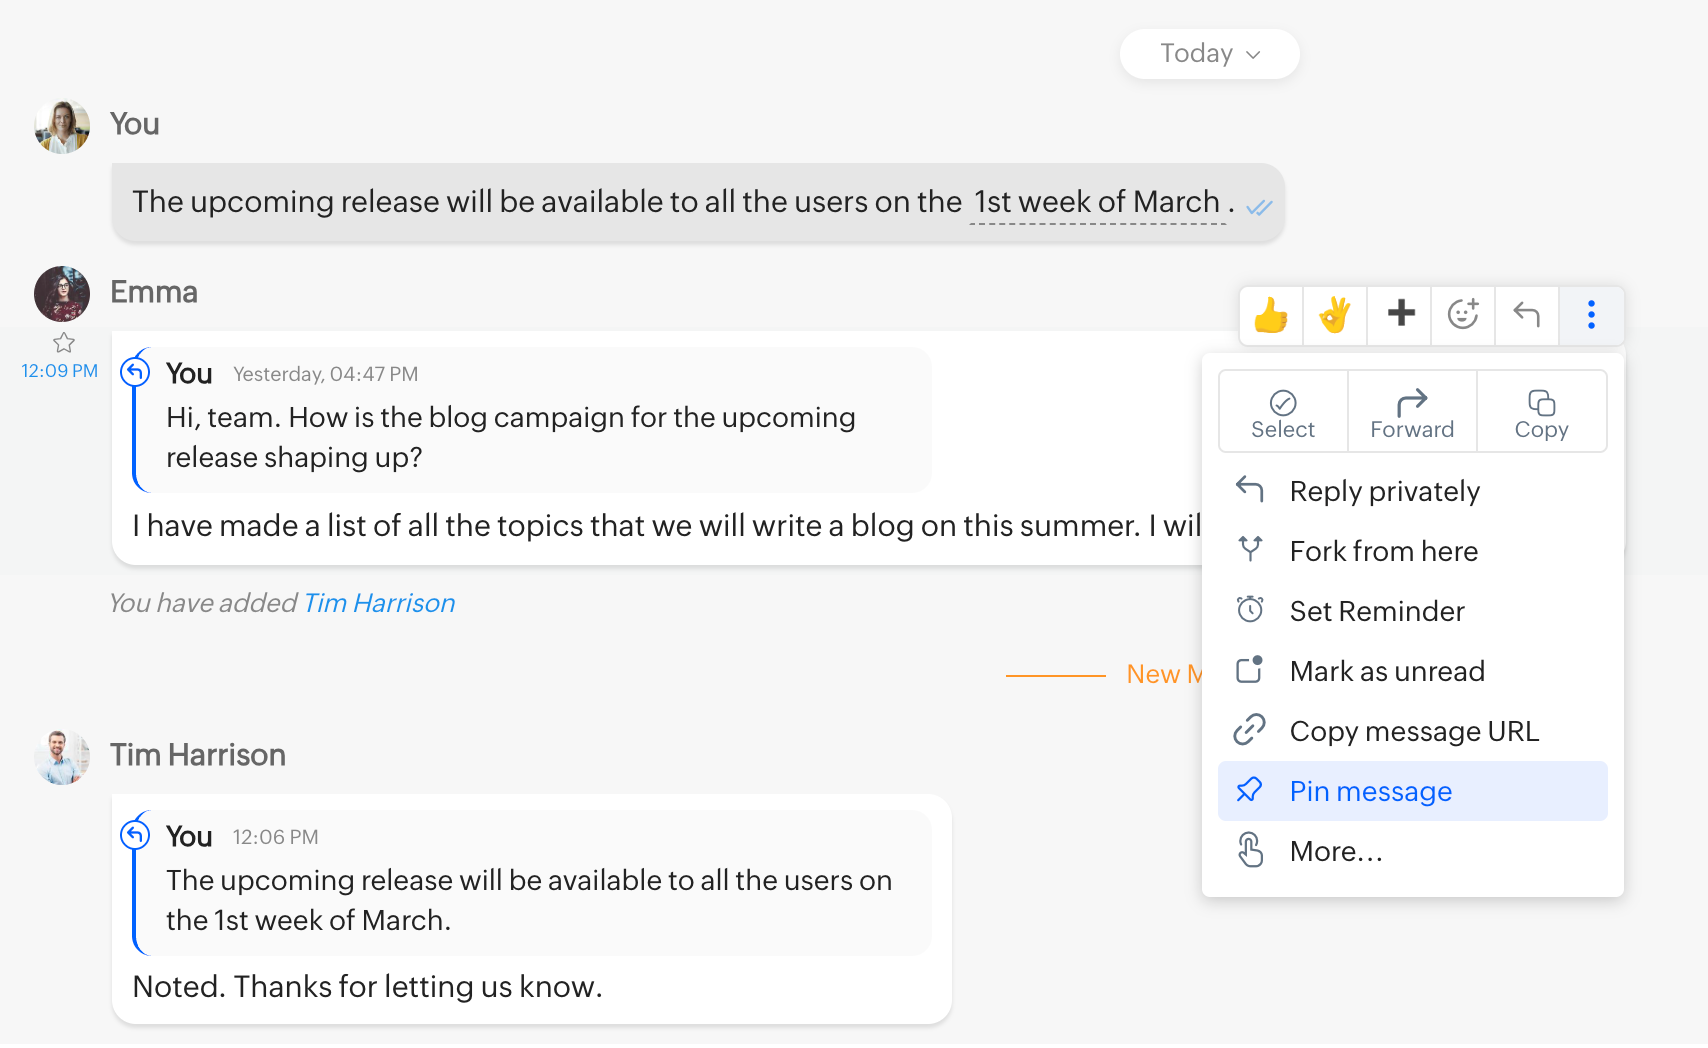
Task: Click the three-dot more actions icon
Action: pos(1591,314)
